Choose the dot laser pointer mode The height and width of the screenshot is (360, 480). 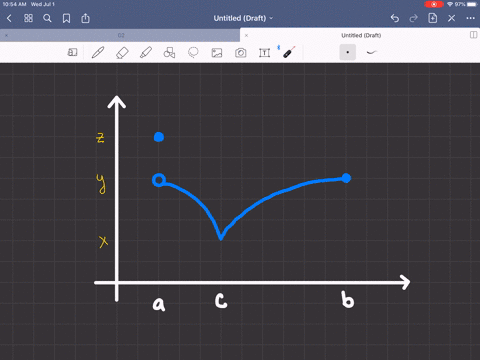348,52
